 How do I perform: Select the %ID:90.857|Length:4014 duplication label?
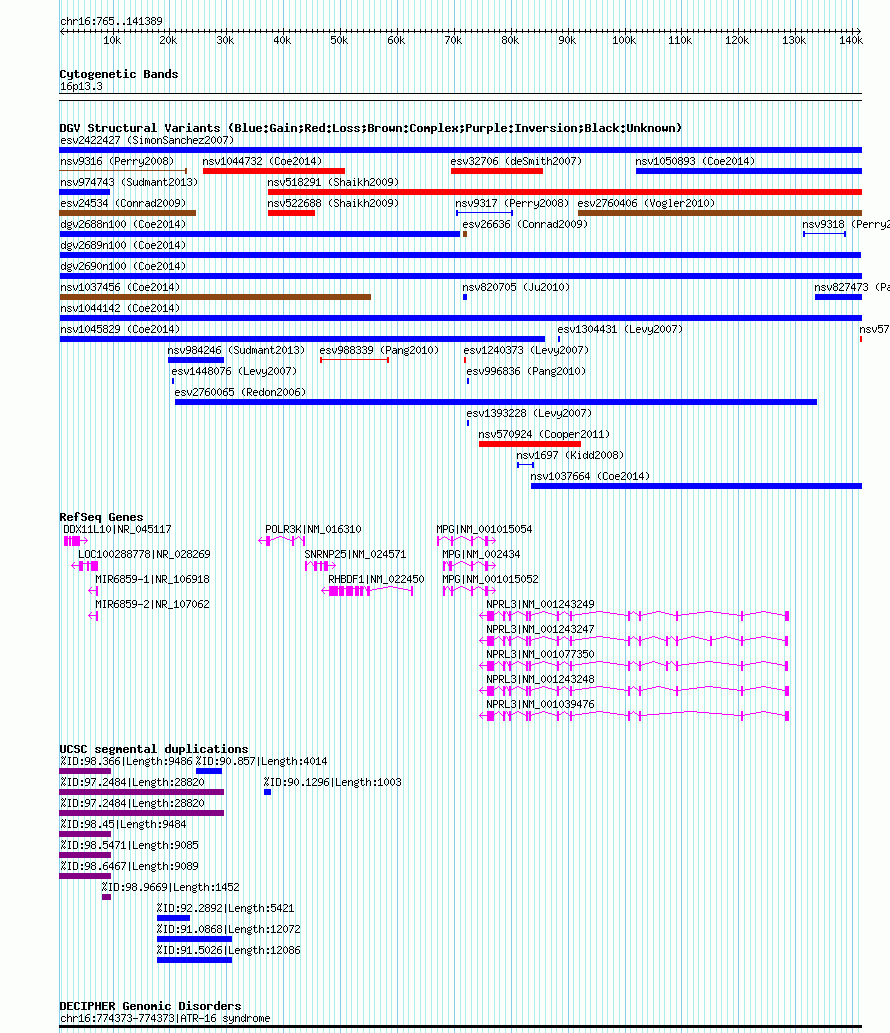point(262,762)
